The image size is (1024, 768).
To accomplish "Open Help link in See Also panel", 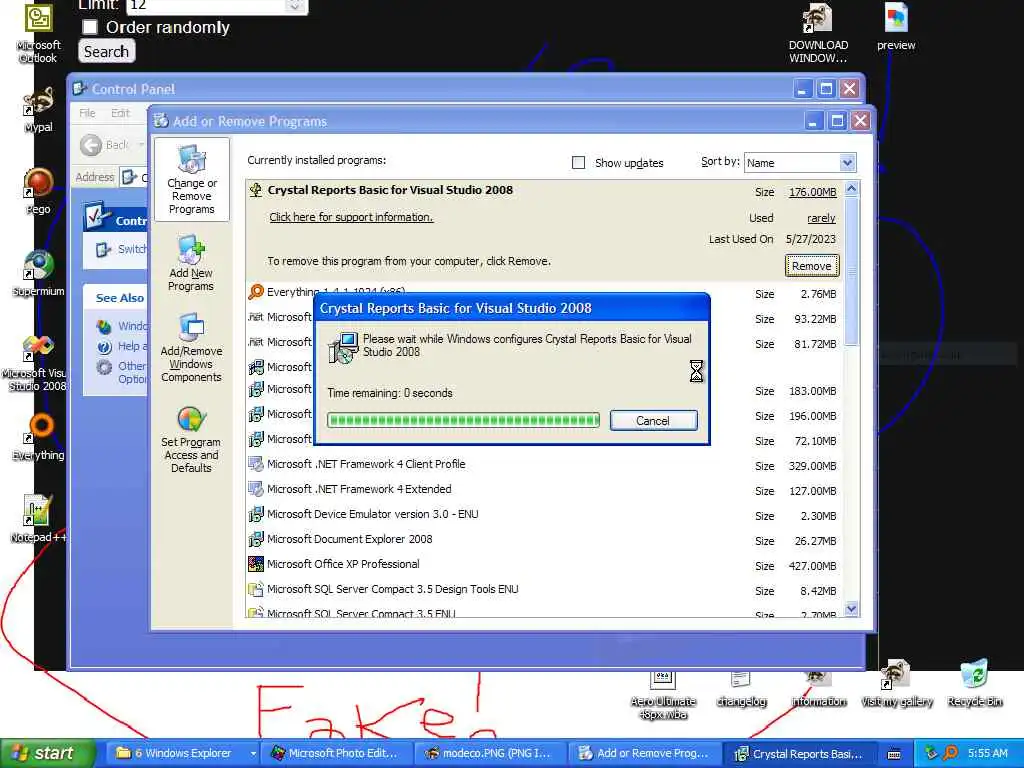I will pyautogui.click(x=123, y=347).
